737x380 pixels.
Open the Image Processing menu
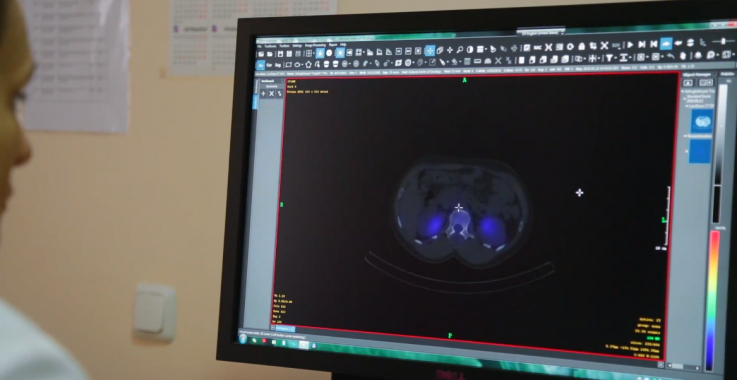coord(315,45)
